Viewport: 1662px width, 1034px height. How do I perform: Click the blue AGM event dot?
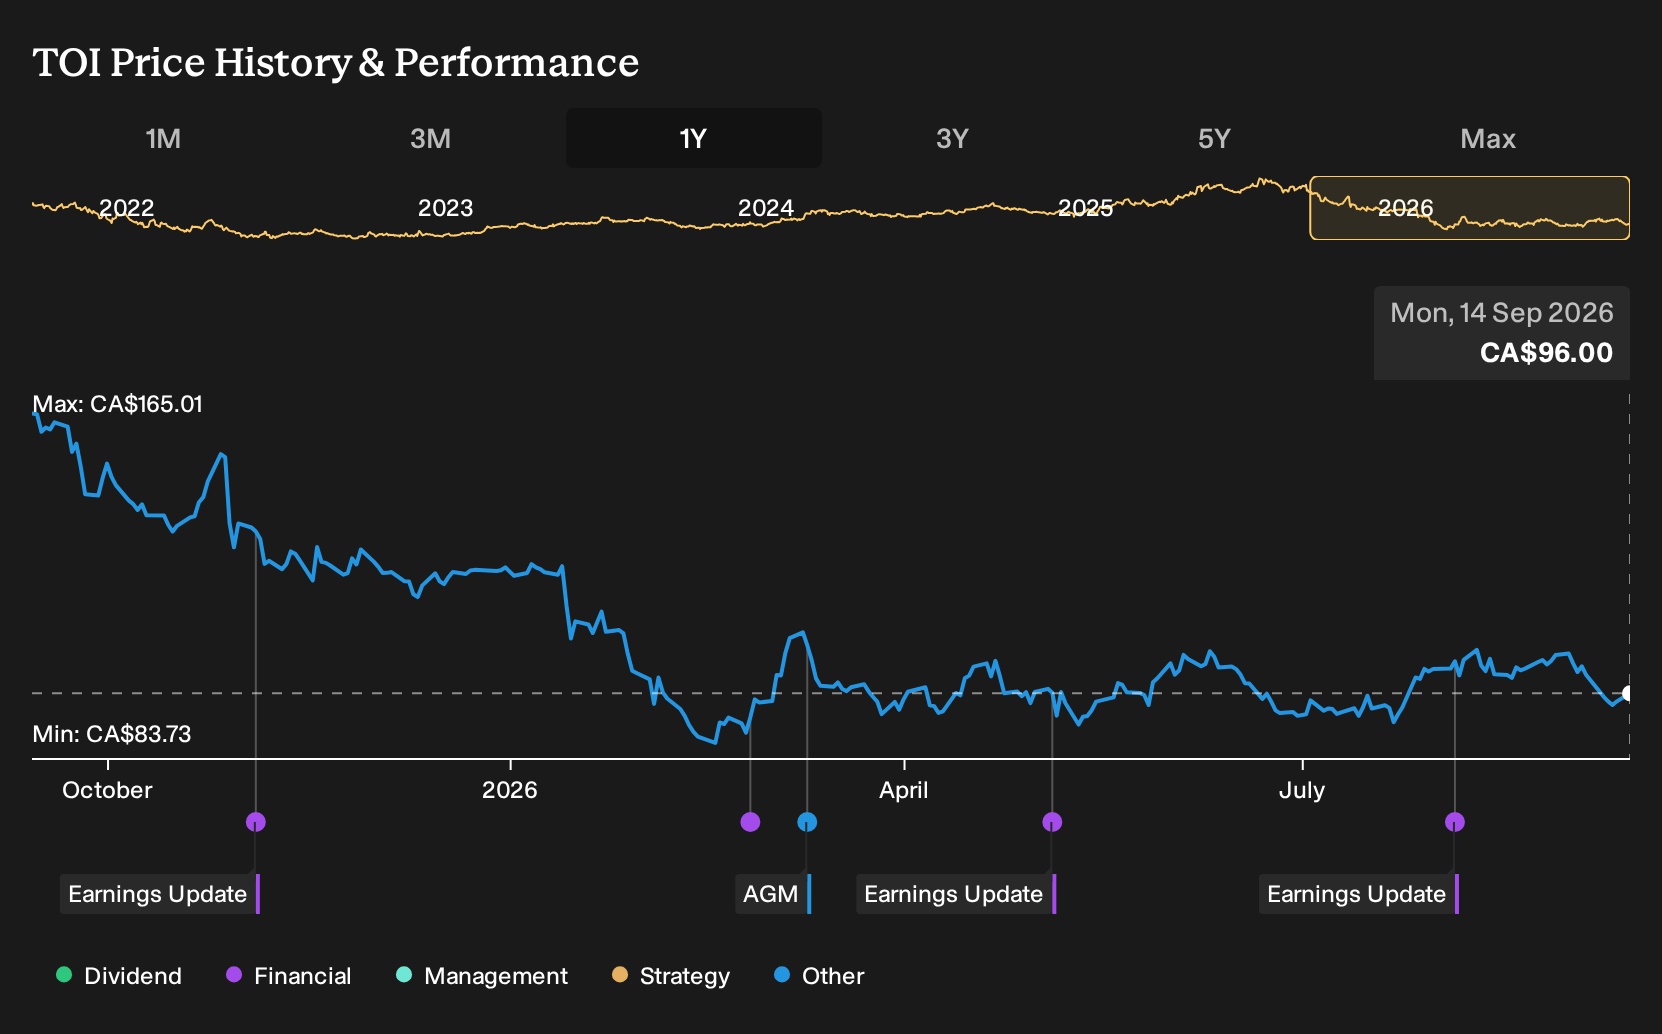click(807, 822)
